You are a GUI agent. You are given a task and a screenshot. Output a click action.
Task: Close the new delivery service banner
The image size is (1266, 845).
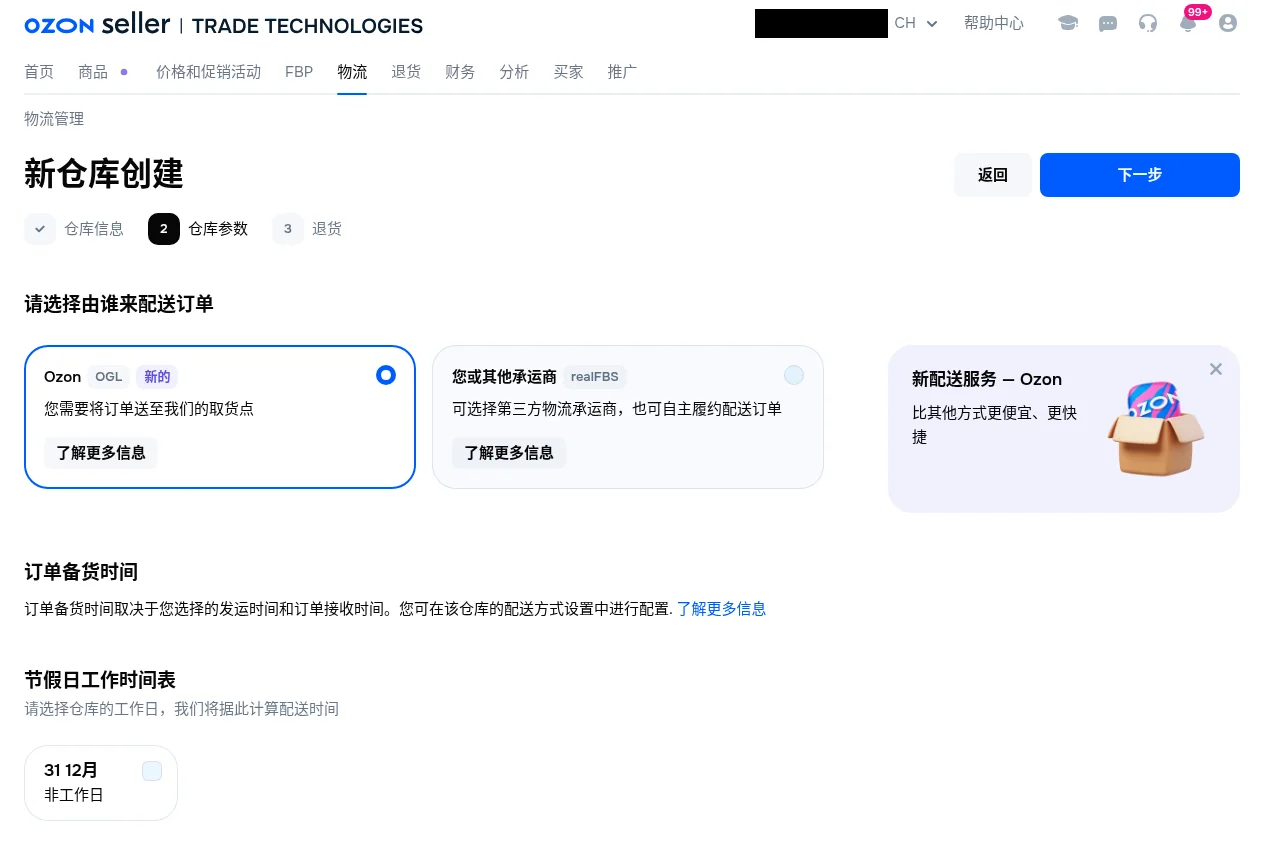1216,369
